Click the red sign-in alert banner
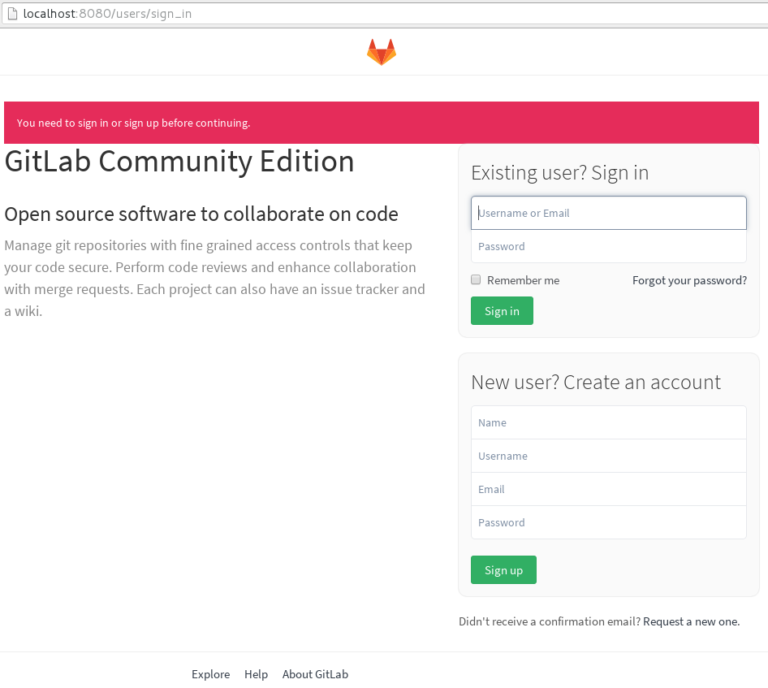 pyautogui.click(x=381, y=122)
